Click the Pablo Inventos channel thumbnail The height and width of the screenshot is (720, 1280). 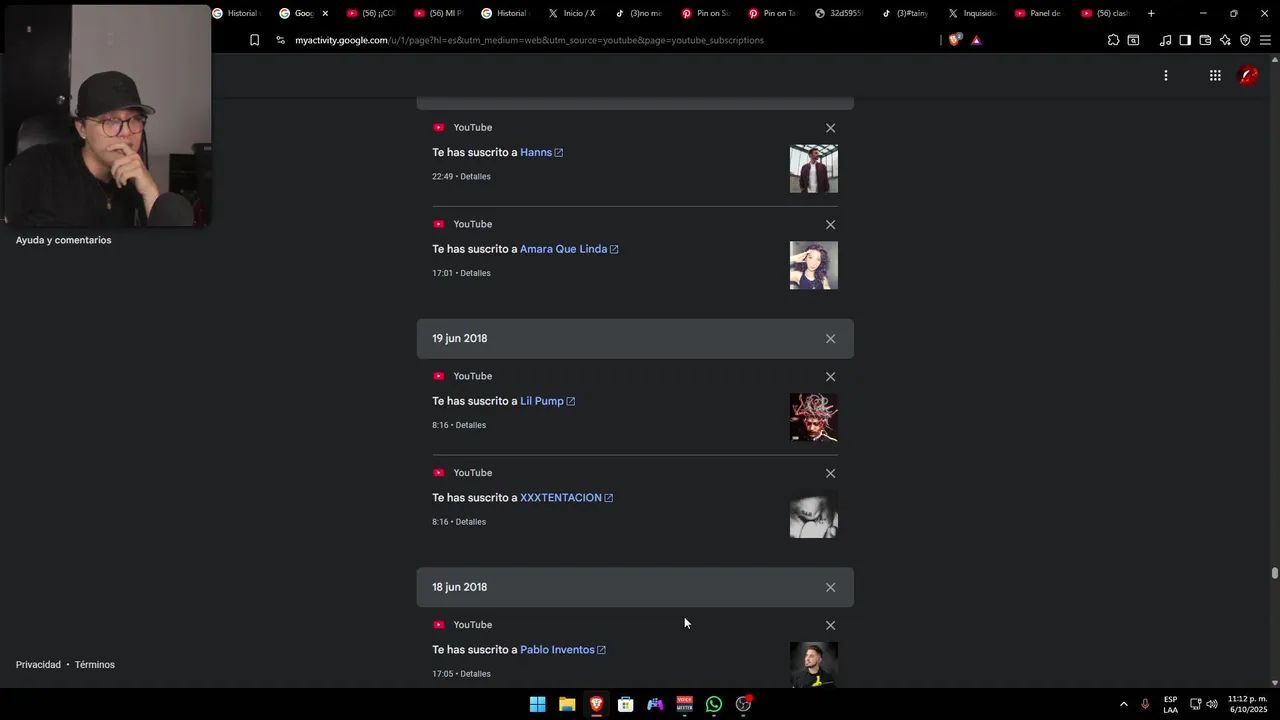[x=814, y=665]
